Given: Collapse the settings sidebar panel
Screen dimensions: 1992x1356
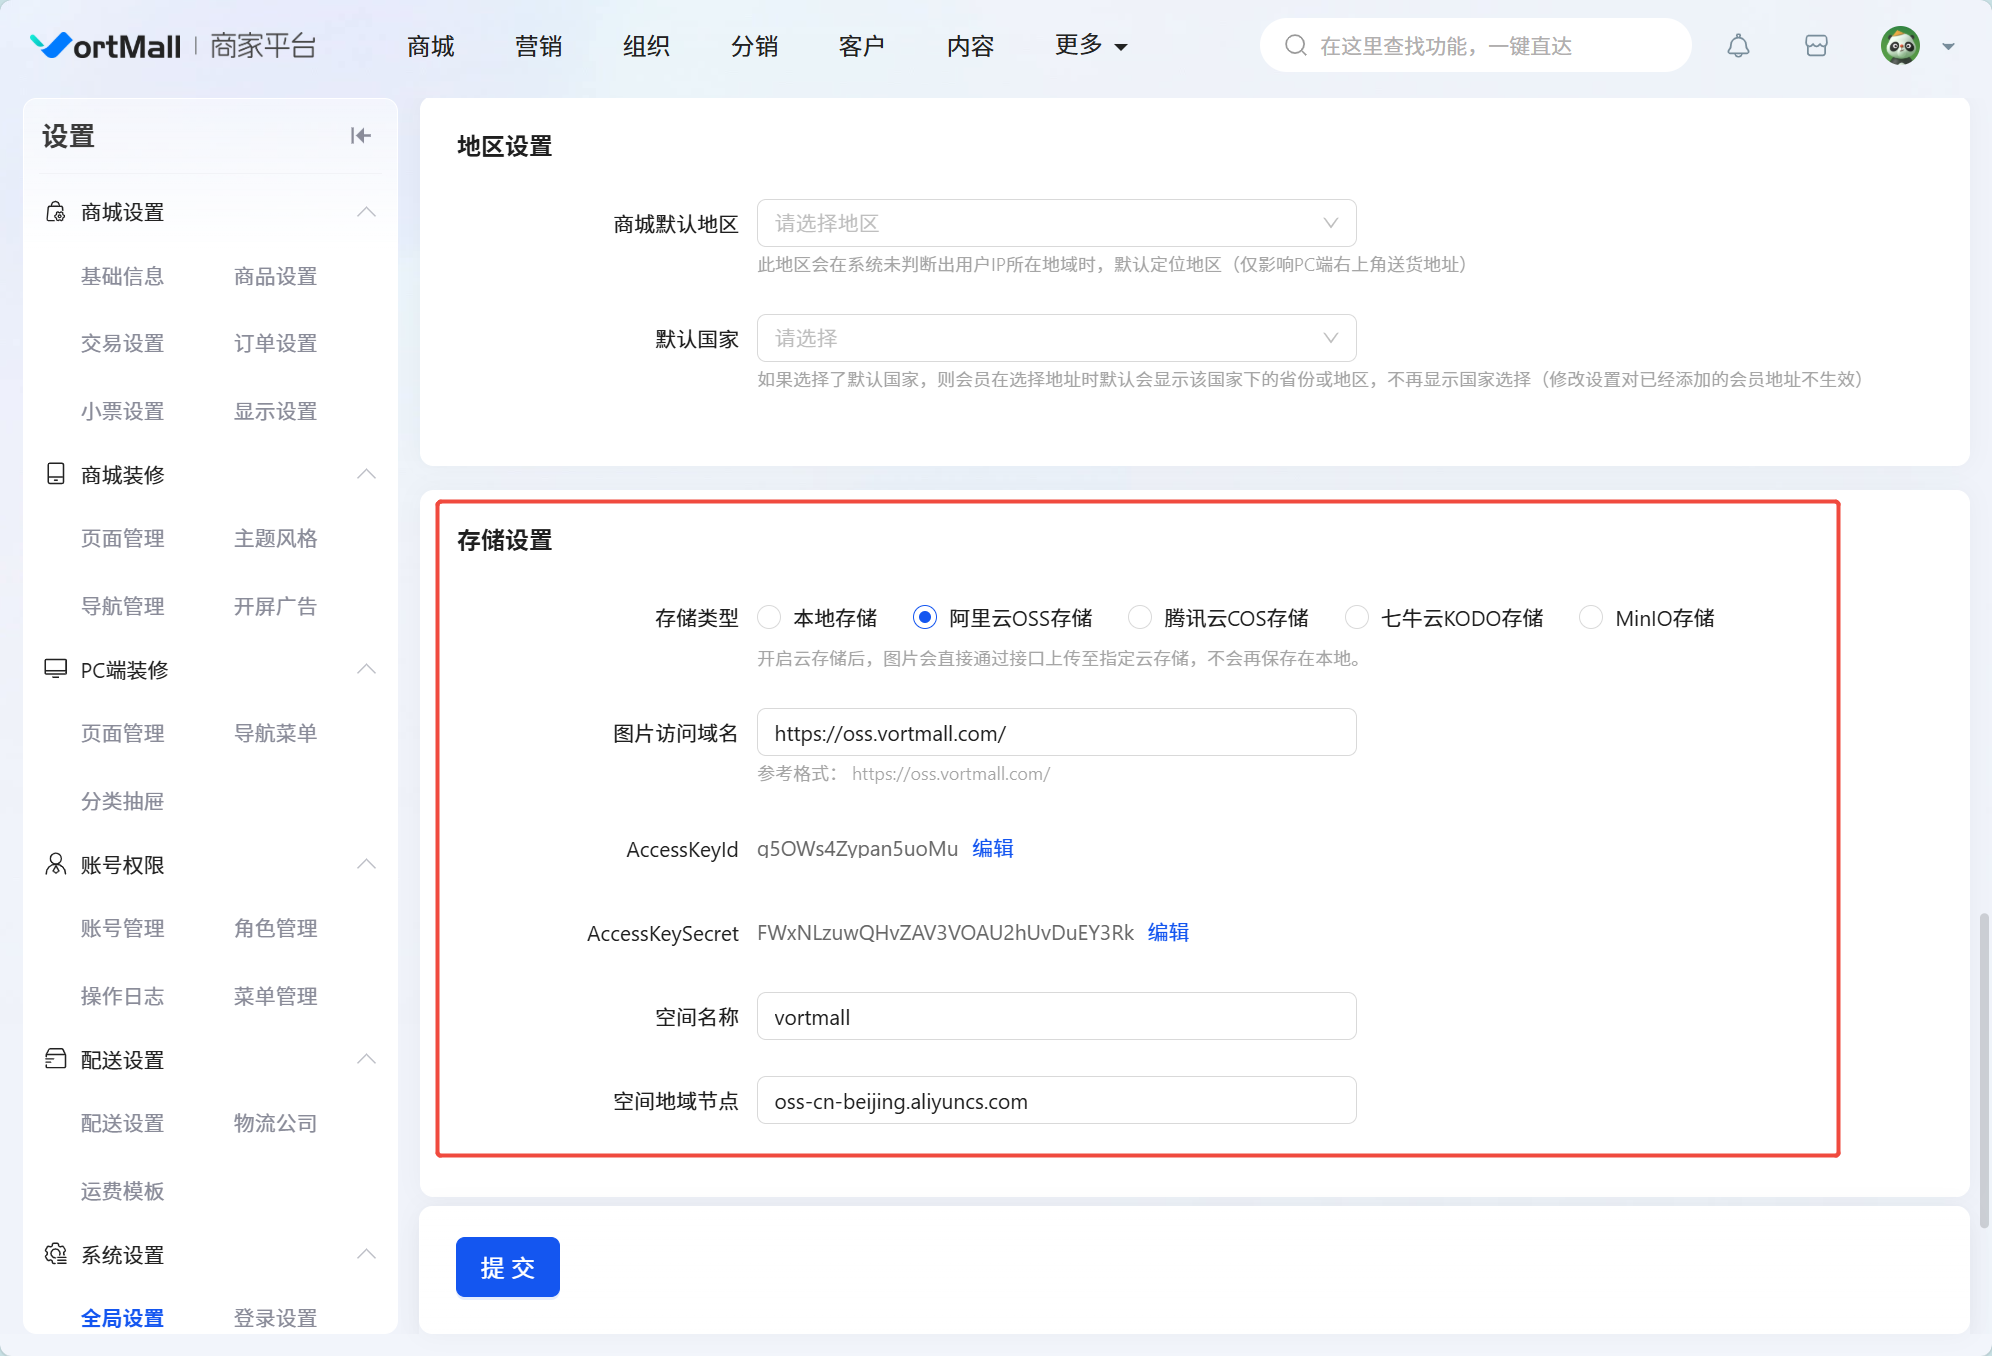Looking at the screenshot, I should [360, 136].
